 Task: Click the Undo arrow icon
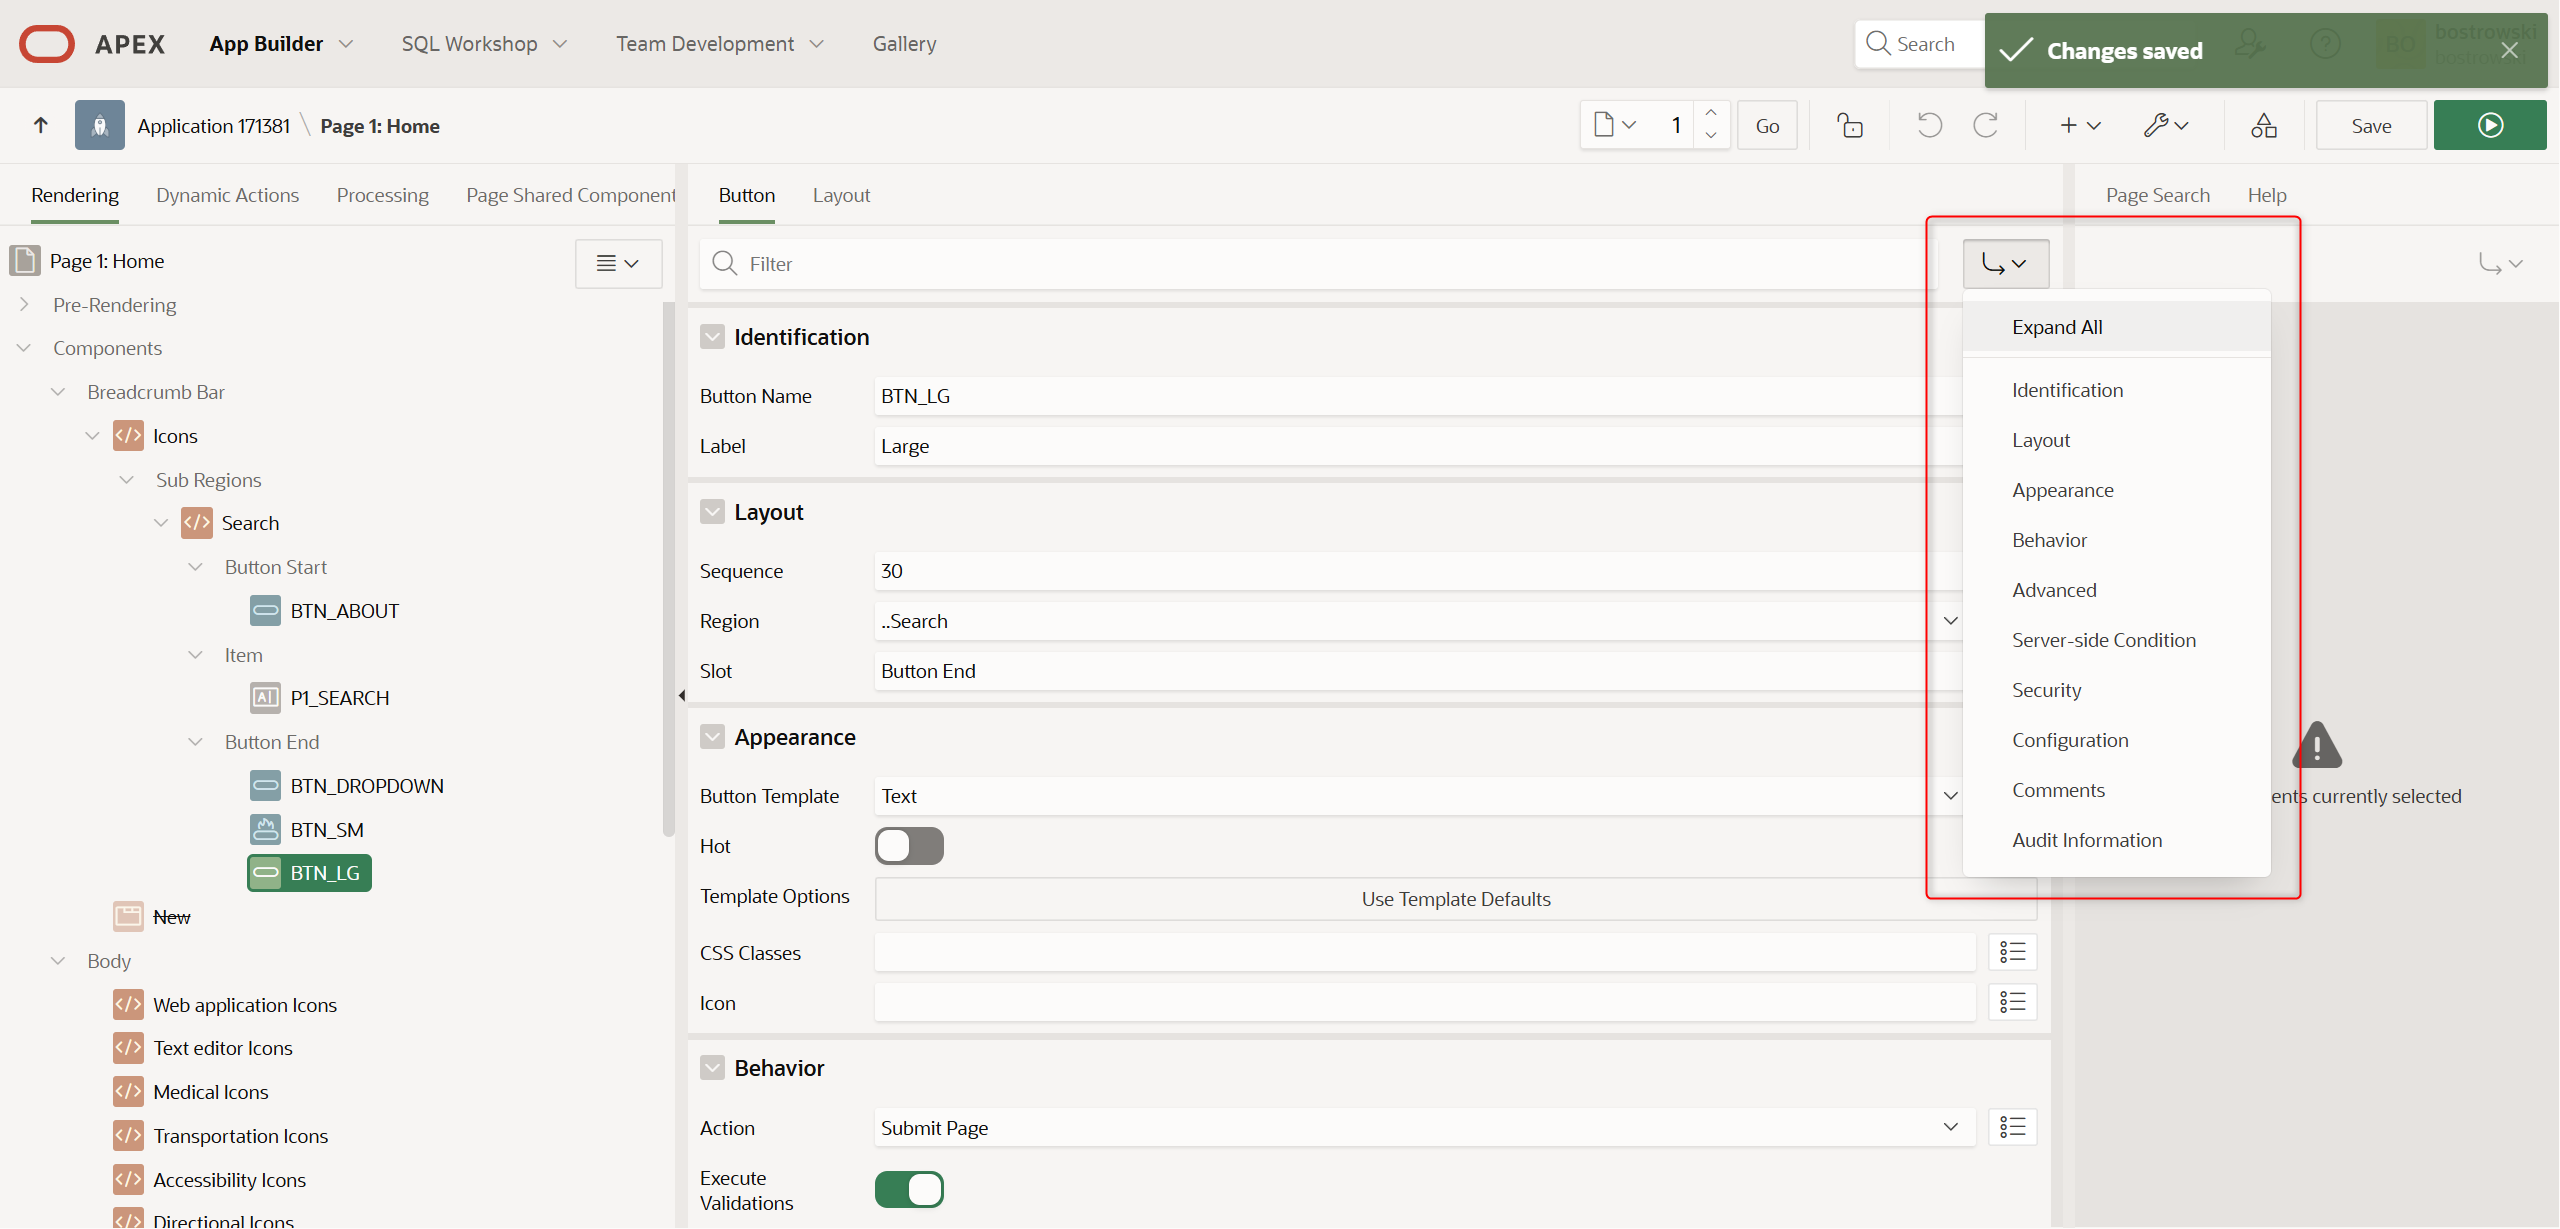click(1929, 126)
